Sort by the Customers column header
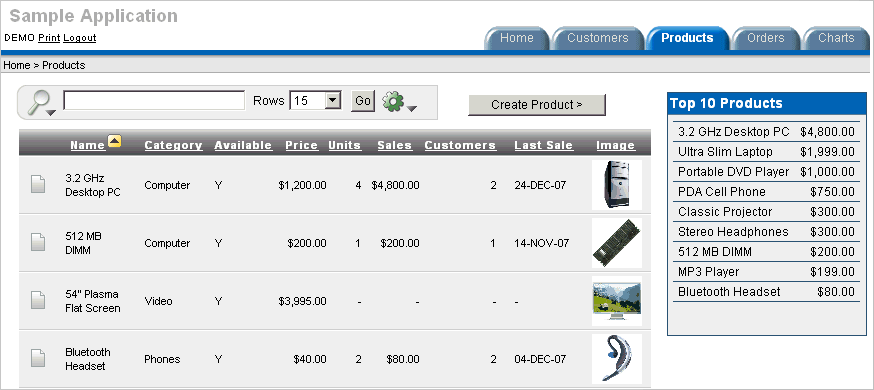 point(460,145)
